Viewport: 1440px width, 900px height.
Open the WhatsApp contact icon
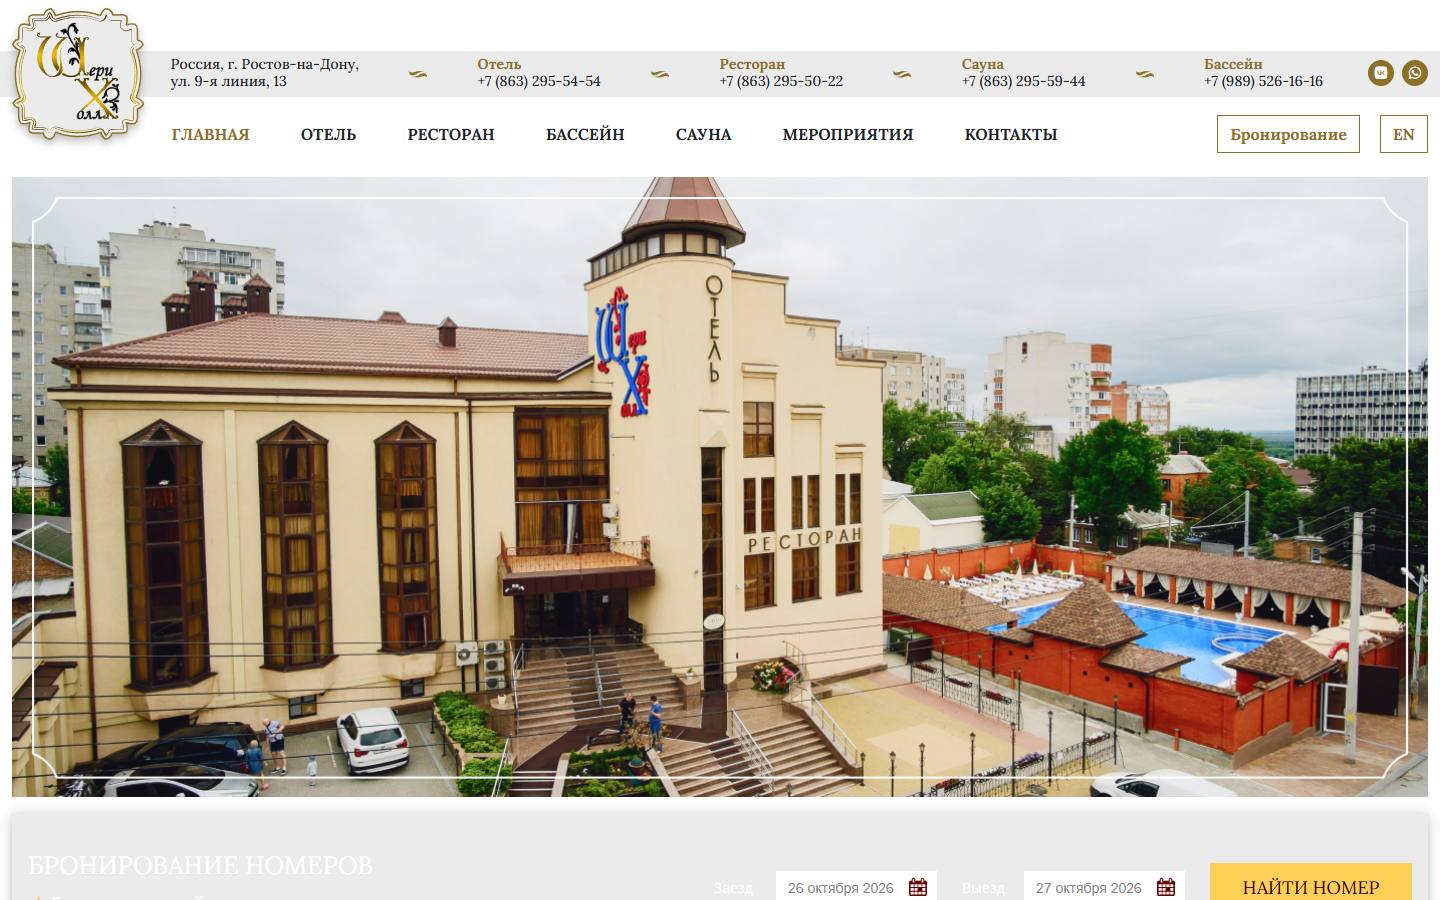pos(1414,73)
